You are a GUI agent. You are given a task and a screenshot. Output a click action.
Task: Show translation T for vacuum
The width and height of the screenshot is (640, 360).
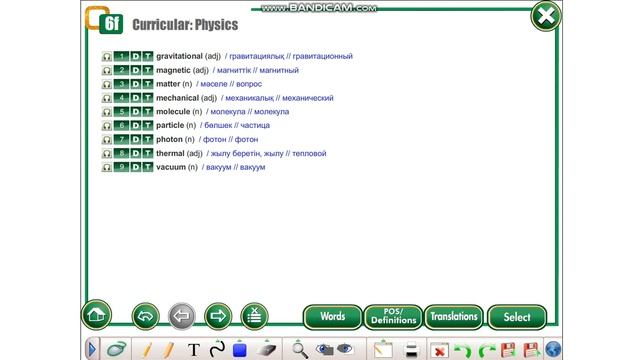click(148, 167)
